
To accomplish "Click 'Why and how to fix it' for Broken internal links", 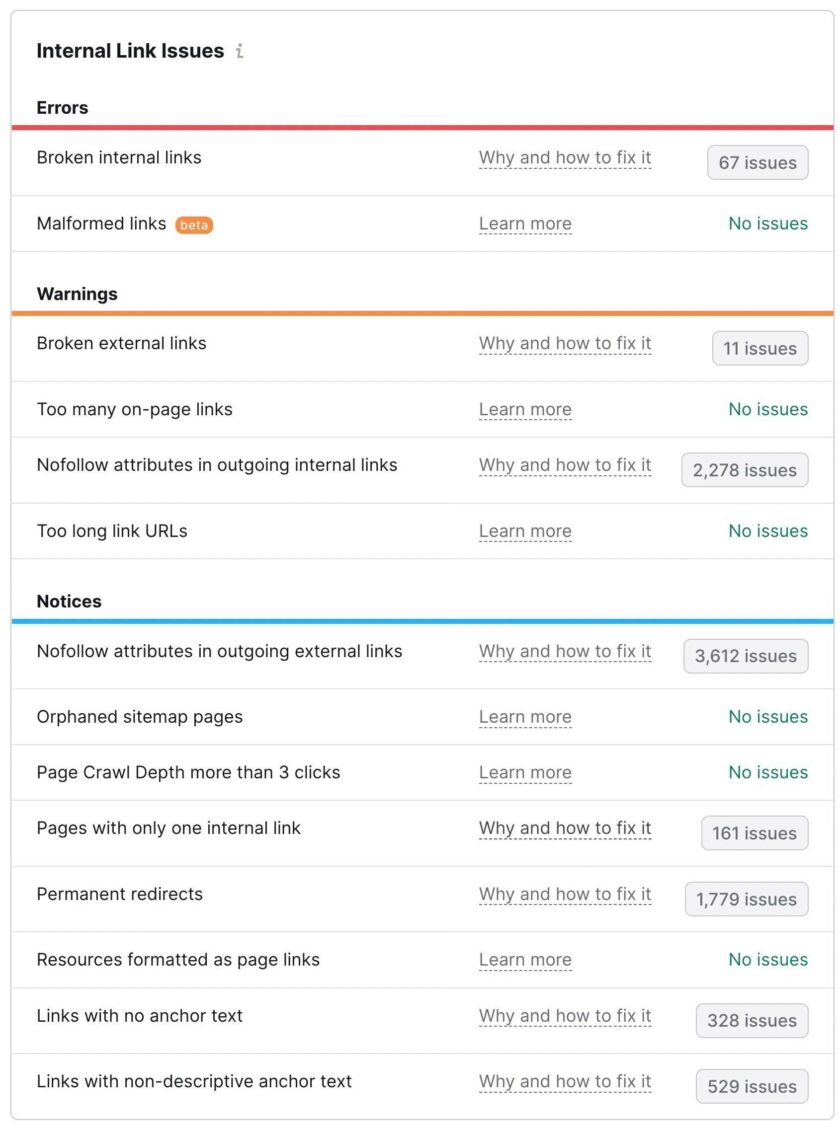I will click(565, 158).
